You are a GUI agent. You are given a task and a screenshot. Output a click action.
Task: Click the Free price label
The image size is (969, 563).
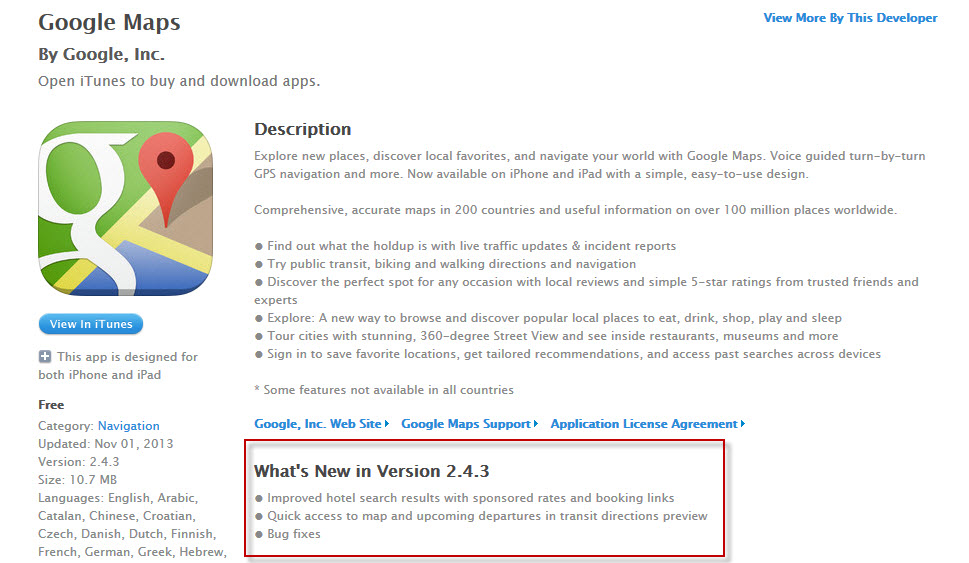point(51,405)
